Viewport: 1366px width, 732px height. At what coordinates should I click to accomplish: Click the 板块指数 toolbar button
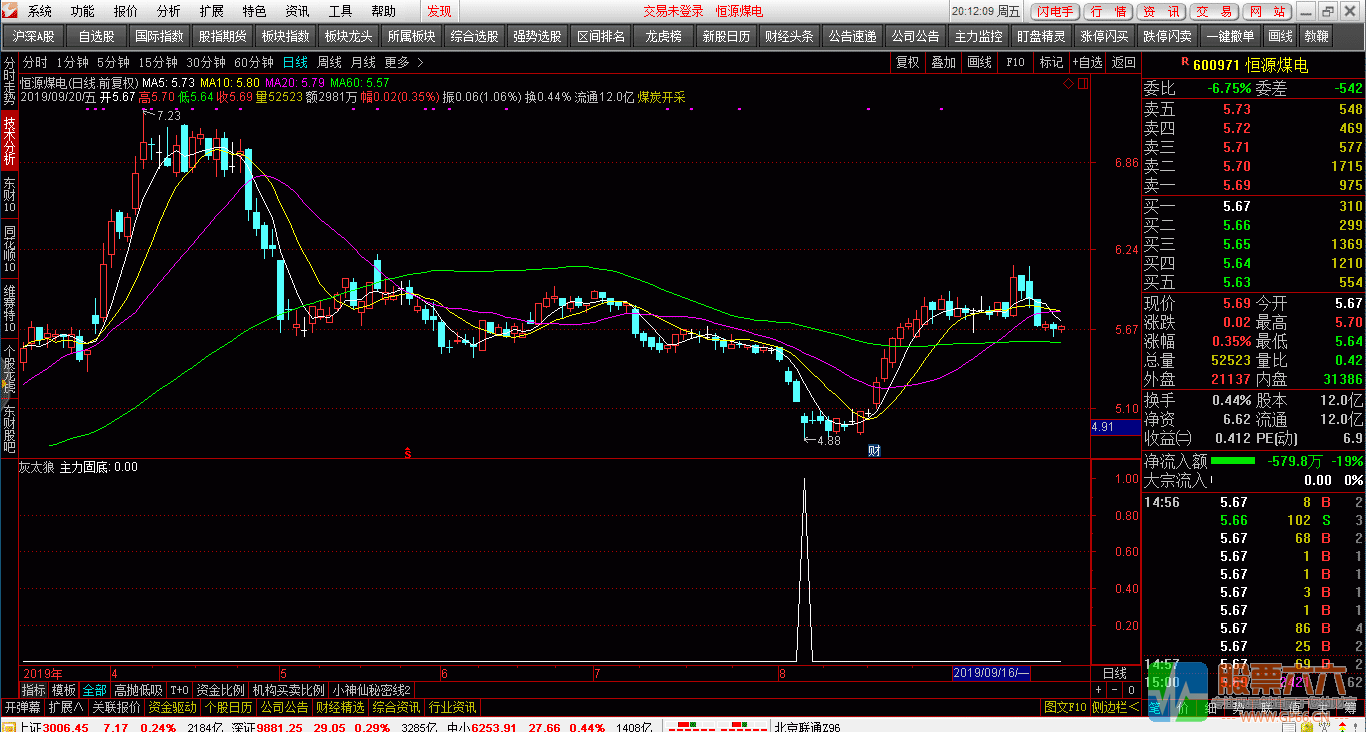(285, 36)
